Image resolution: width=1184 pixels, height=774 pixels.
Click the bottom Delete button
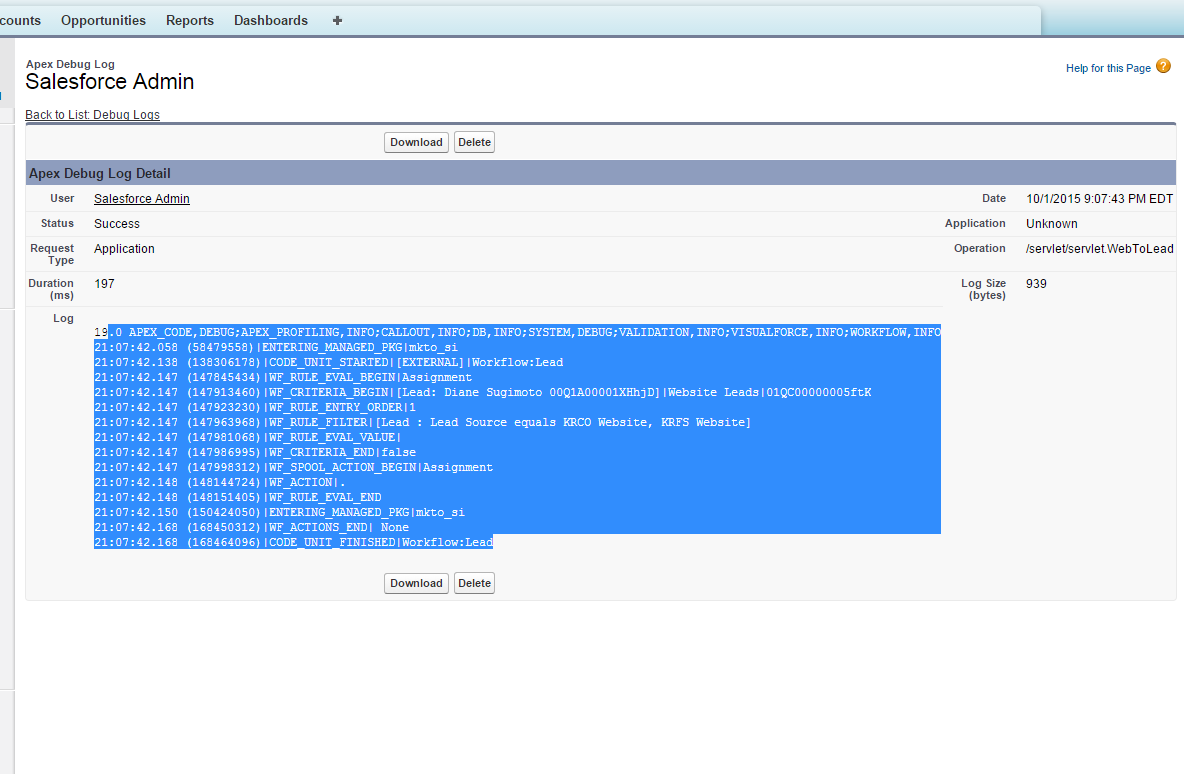[x=474, y=583]
